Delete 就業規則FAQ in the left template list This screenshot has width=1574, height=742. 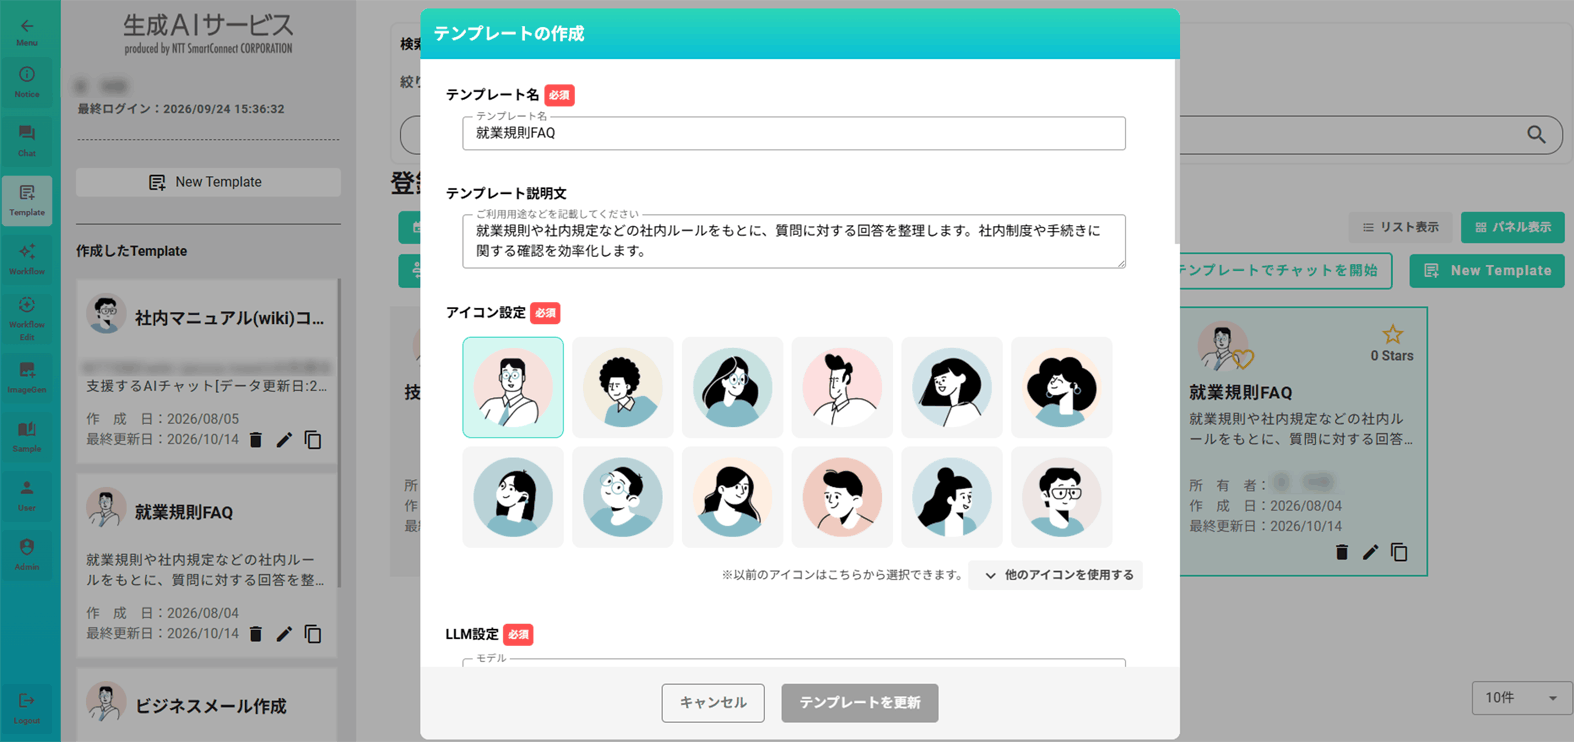click(x=256, y=634)
